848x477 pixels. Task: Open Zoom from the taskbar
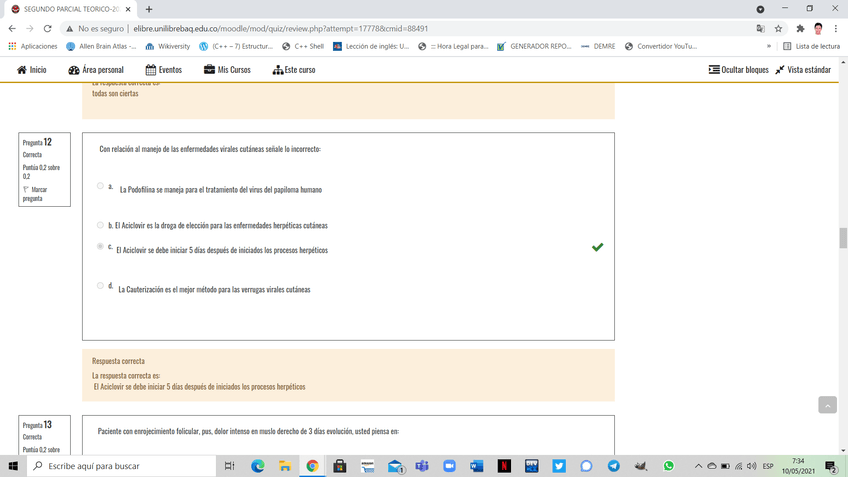coord(449,466)
